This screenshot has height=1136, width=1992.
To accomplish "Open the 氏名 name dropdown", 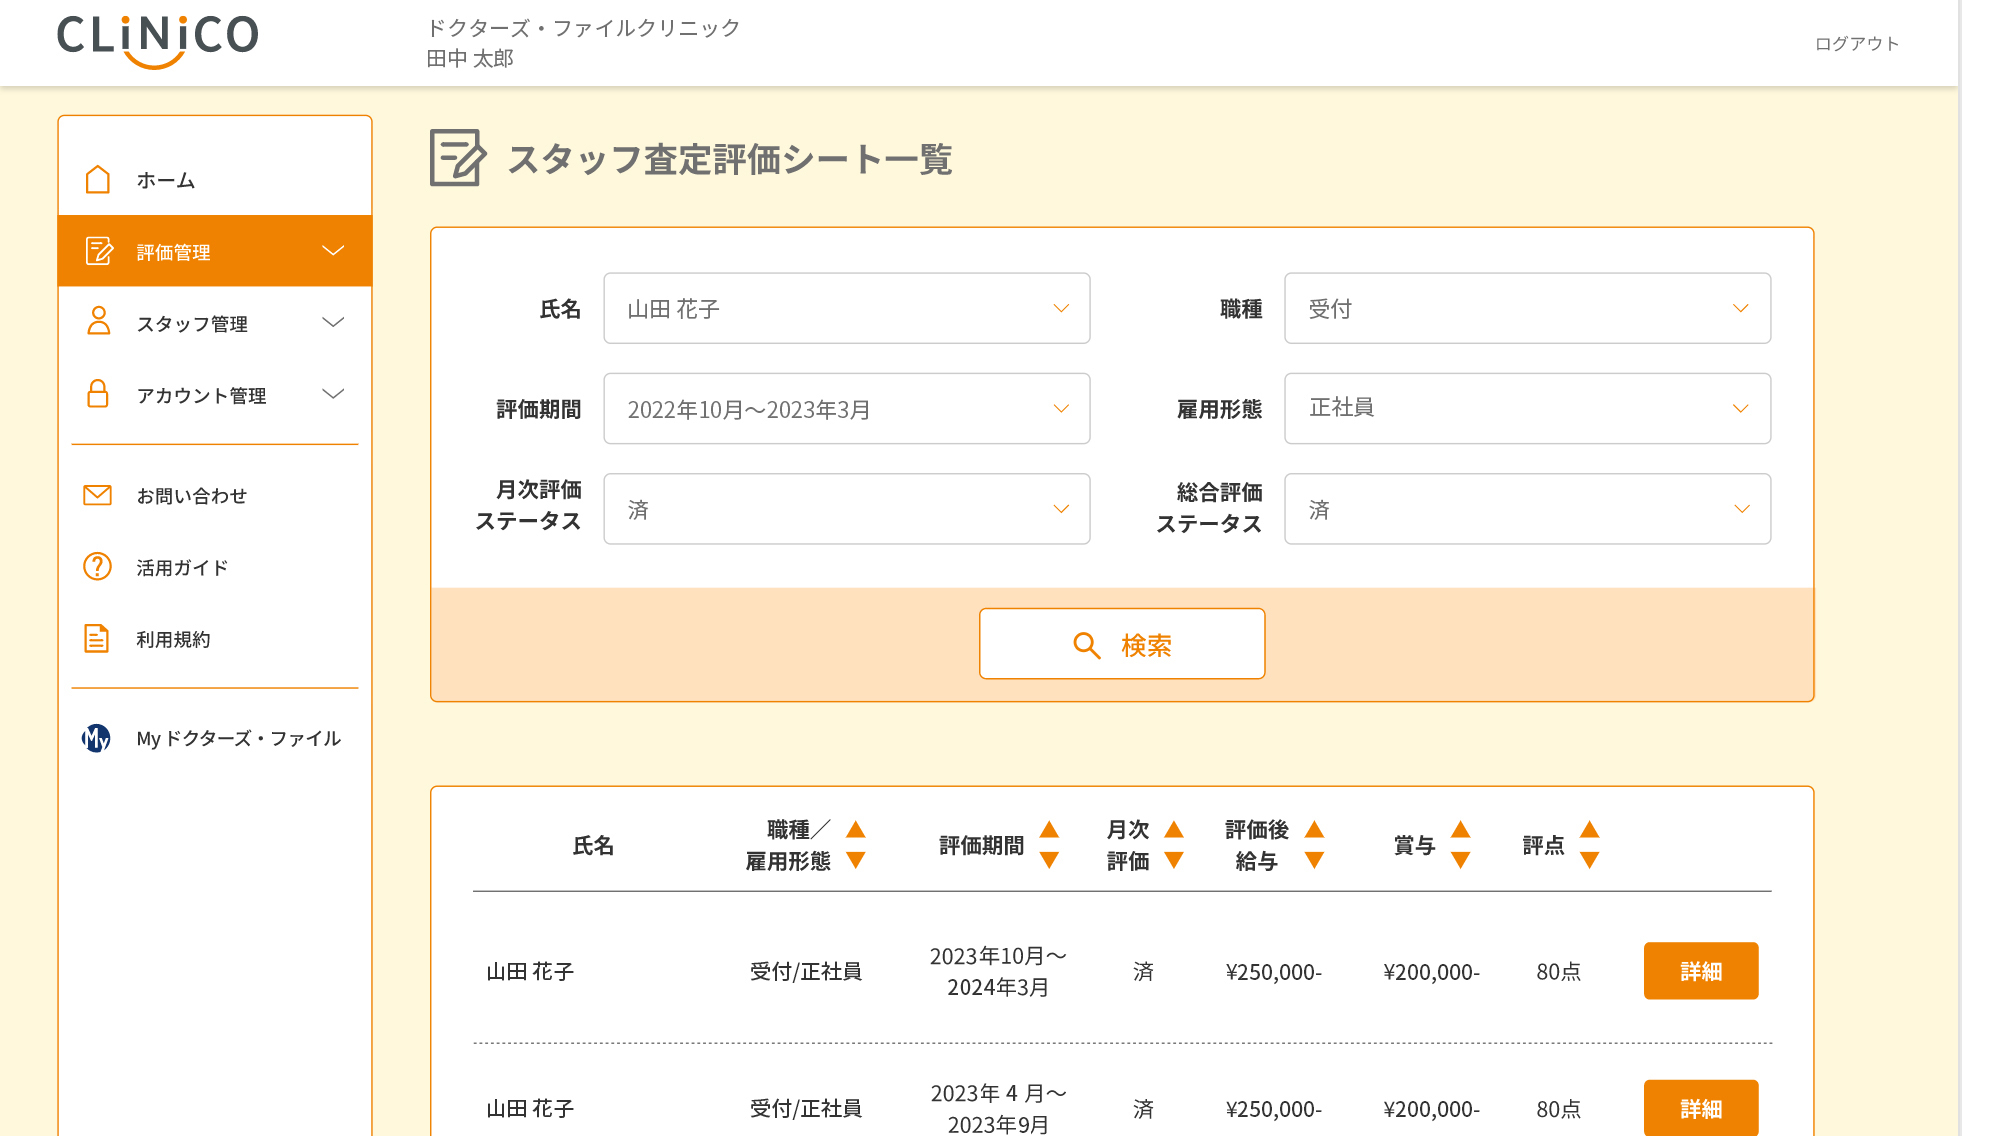I will pos(846,308).
